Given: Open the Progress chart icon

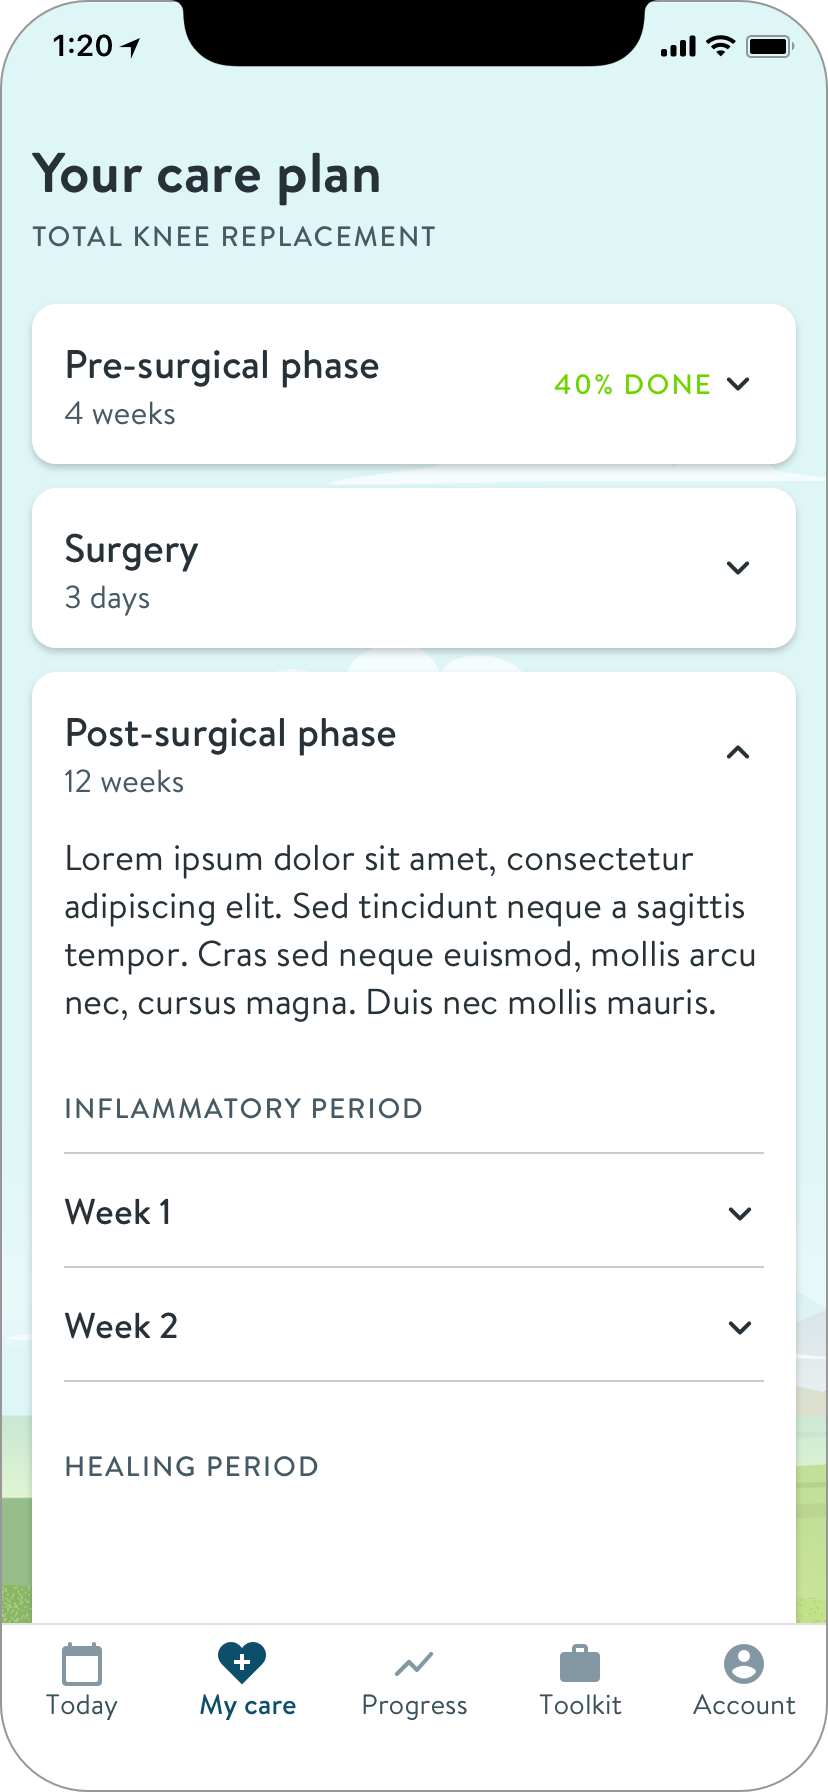Looking at the screenshot, I should (x=414, y=1664).
